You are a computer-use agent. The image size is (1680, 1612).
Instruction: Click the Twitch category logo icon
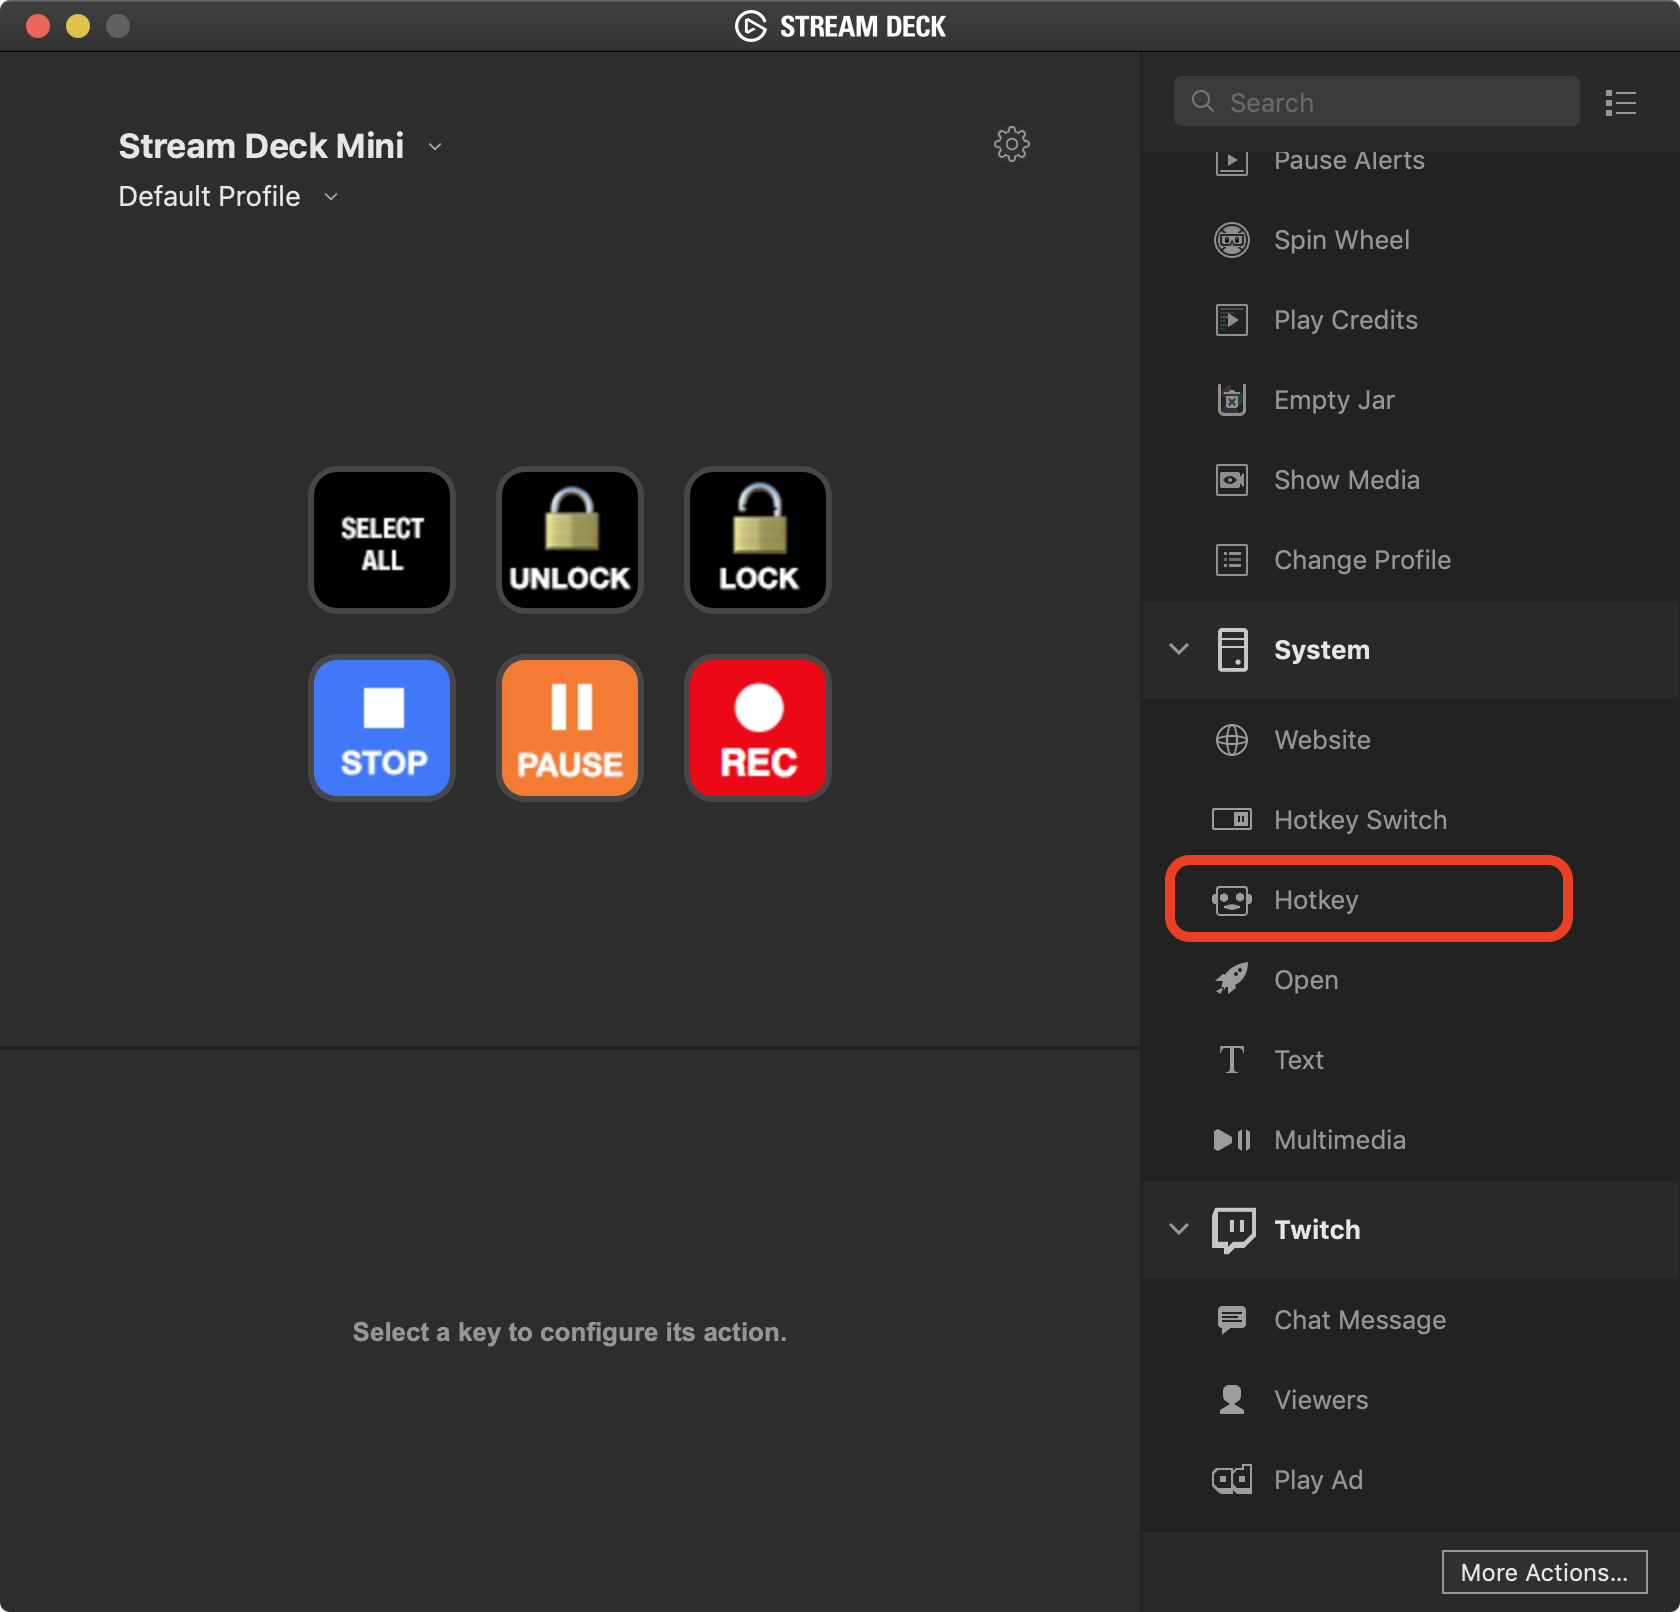[x=1234, y=1230]
